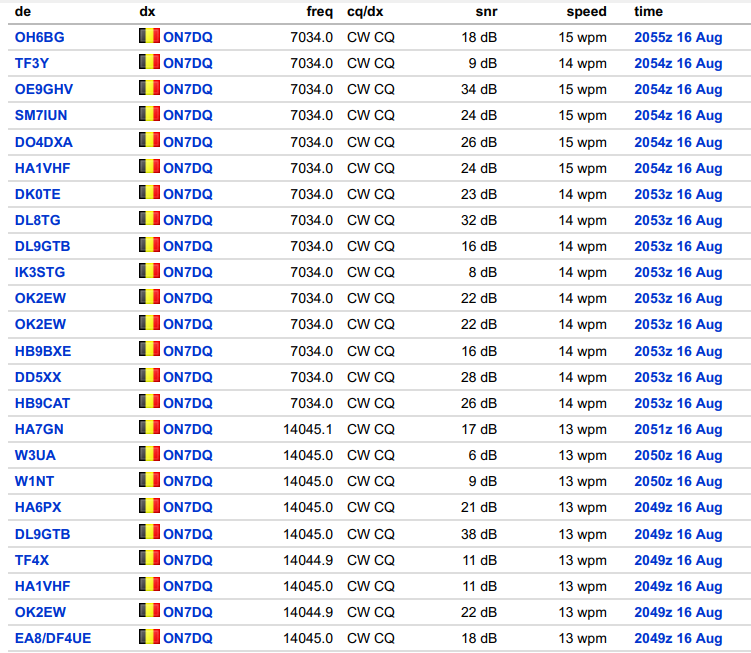Click the Belgian flag in SM7IUN row
This screenshot has height=653, width=751.
pos(149,113)
